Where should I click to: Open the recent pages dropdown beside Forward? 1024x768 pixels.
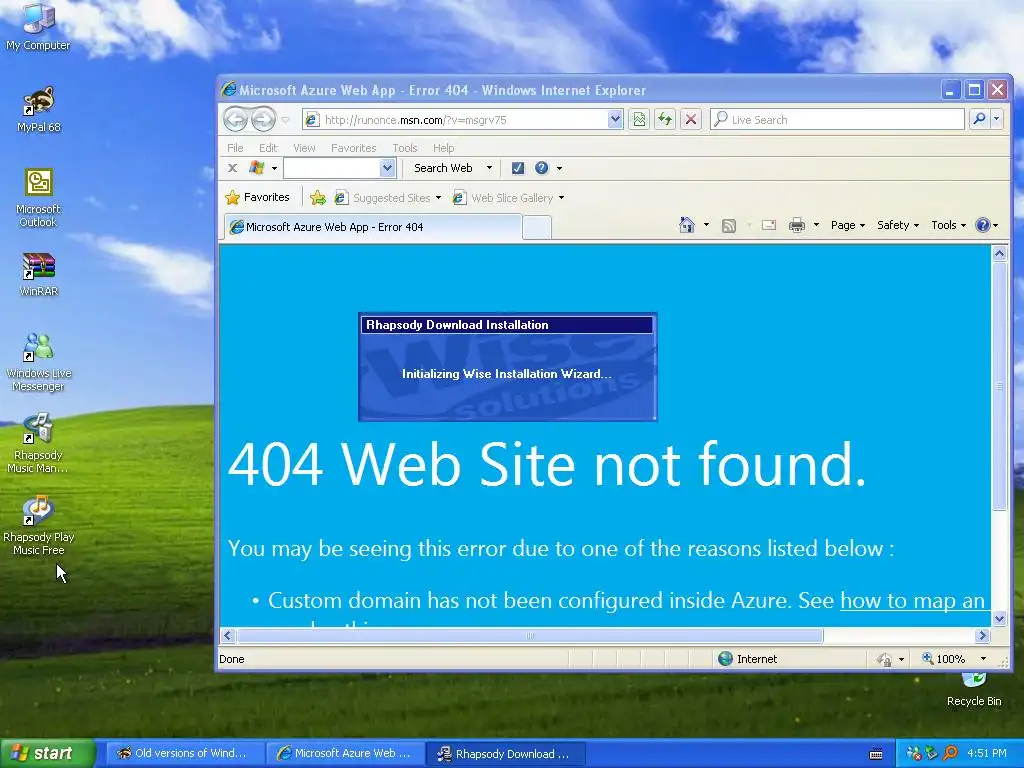pos(285,120)
